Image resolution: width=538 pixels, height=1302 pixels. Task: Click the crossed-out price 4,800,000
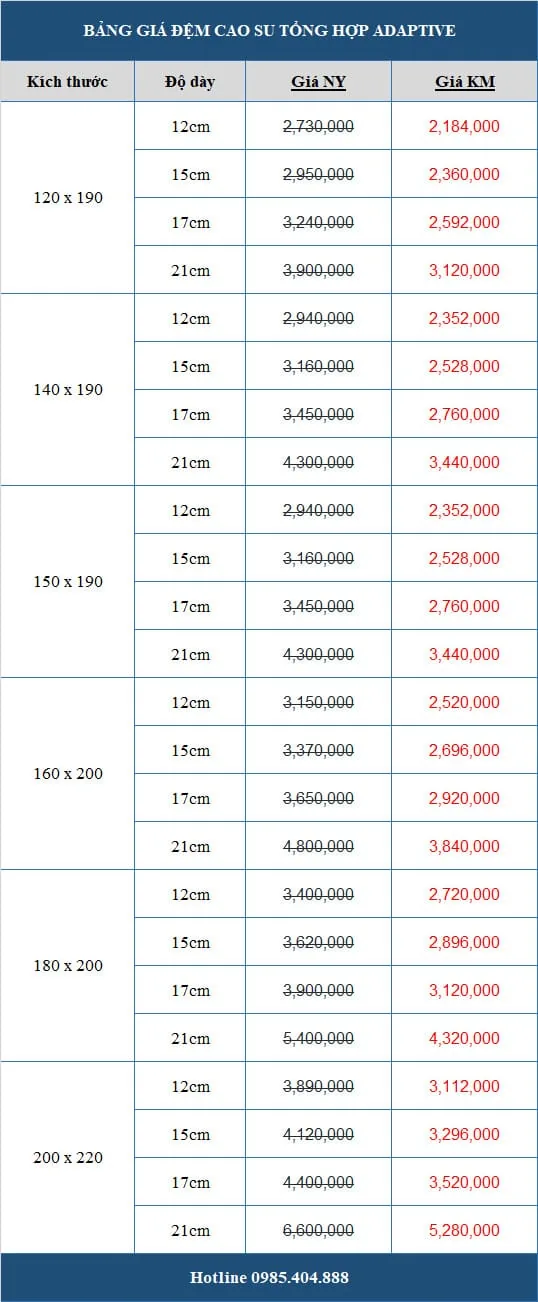[318, 846]
